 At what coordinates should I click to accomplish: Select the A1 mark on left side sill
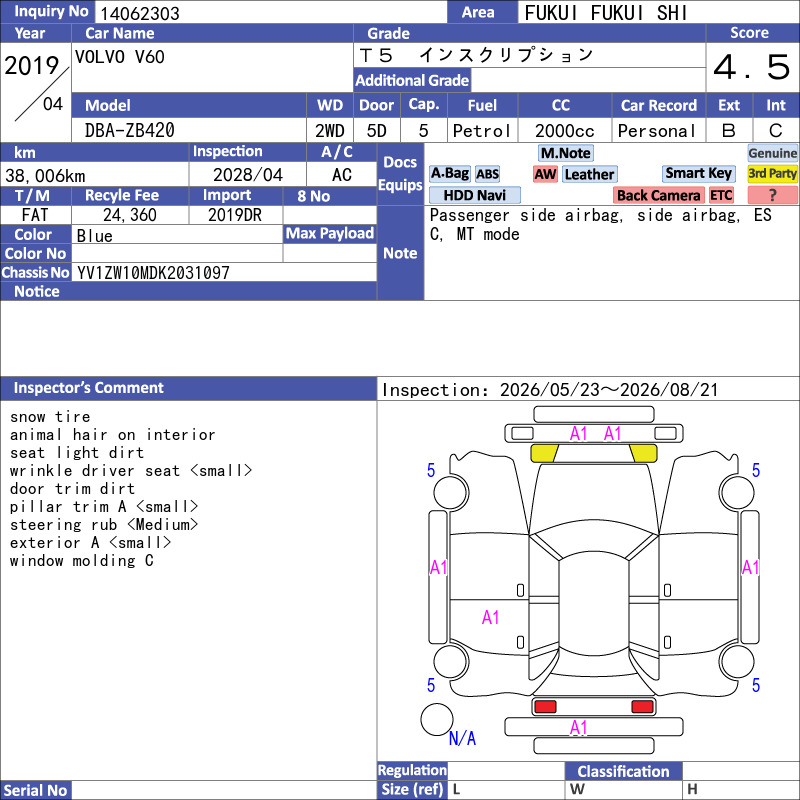tap(438, 567)
